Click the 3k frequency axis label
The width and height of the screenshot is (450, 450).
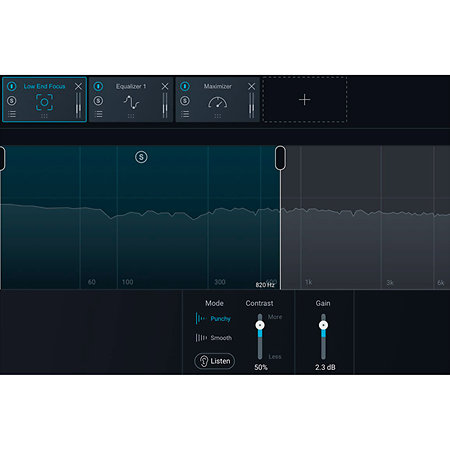[390, 283]
